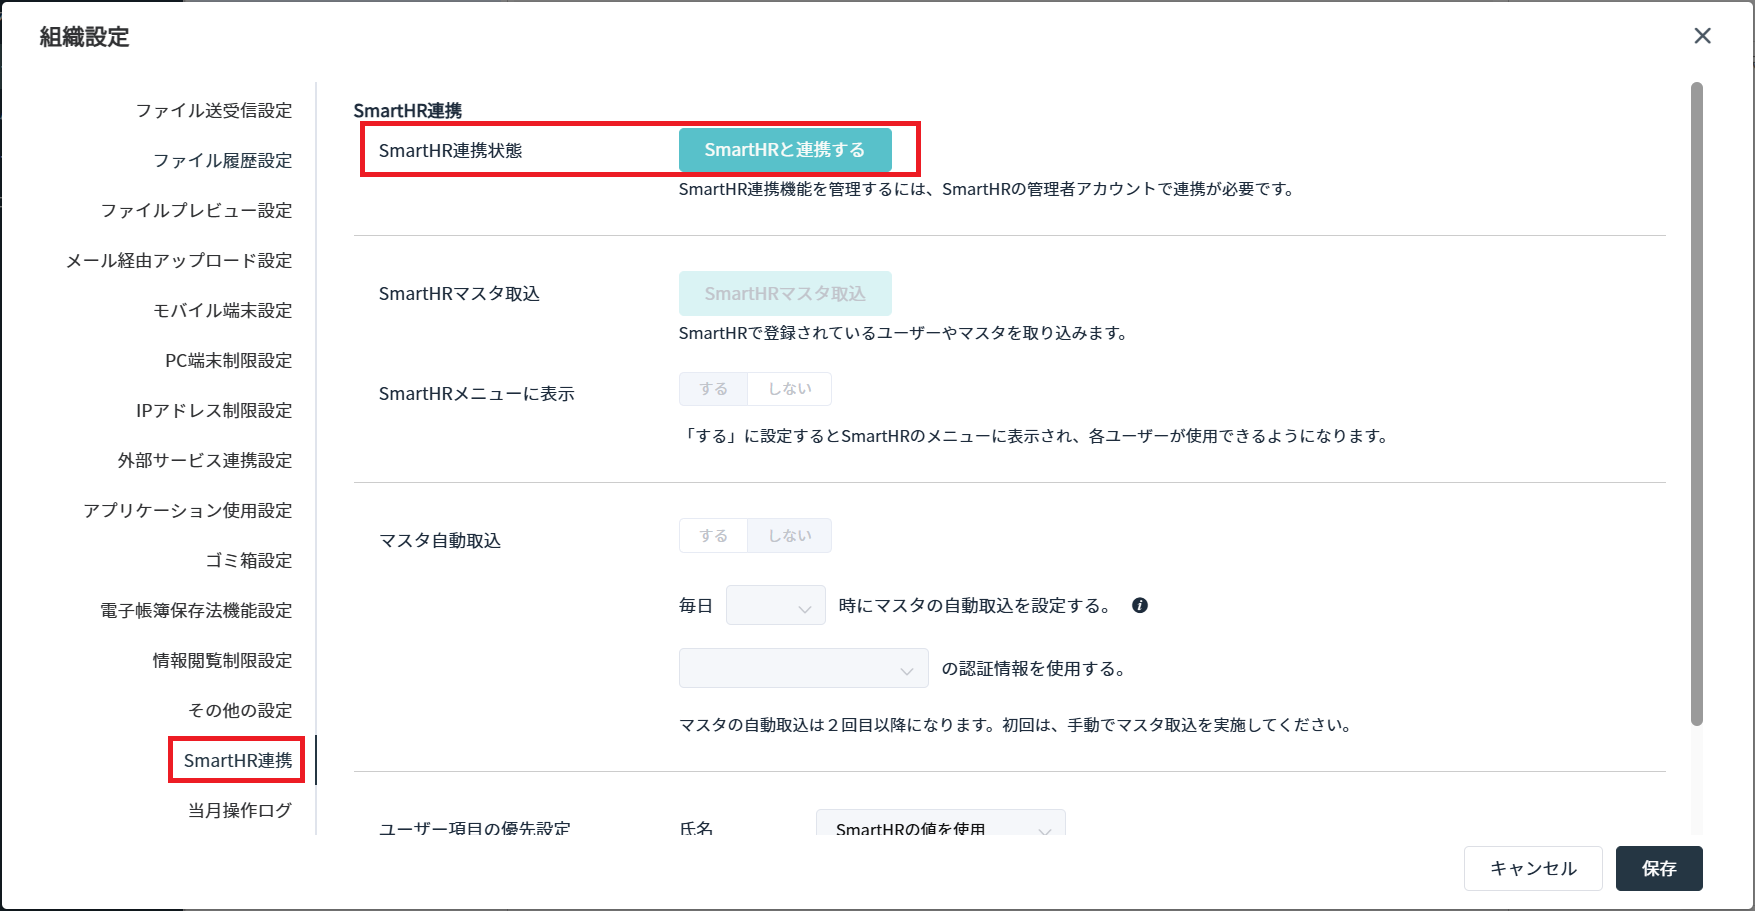Open ファイル履歴設定 in sidebar
The height and width of the screenshot is (911, 1755).
[222, 160]
